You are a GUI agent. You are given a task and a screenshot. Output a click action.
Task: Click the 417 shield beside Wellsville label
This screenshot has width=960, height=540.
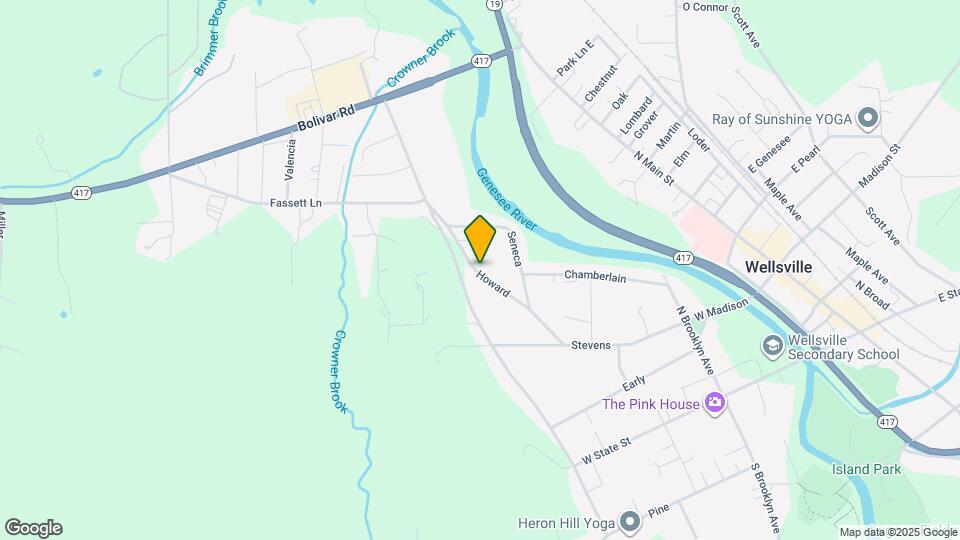point(683,258)
